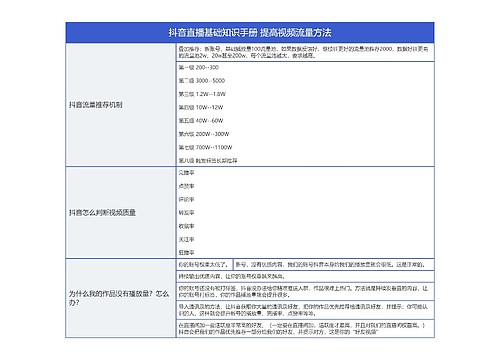Select the 评论率 item
Viewport: 500px width, 360px height.
186,199
